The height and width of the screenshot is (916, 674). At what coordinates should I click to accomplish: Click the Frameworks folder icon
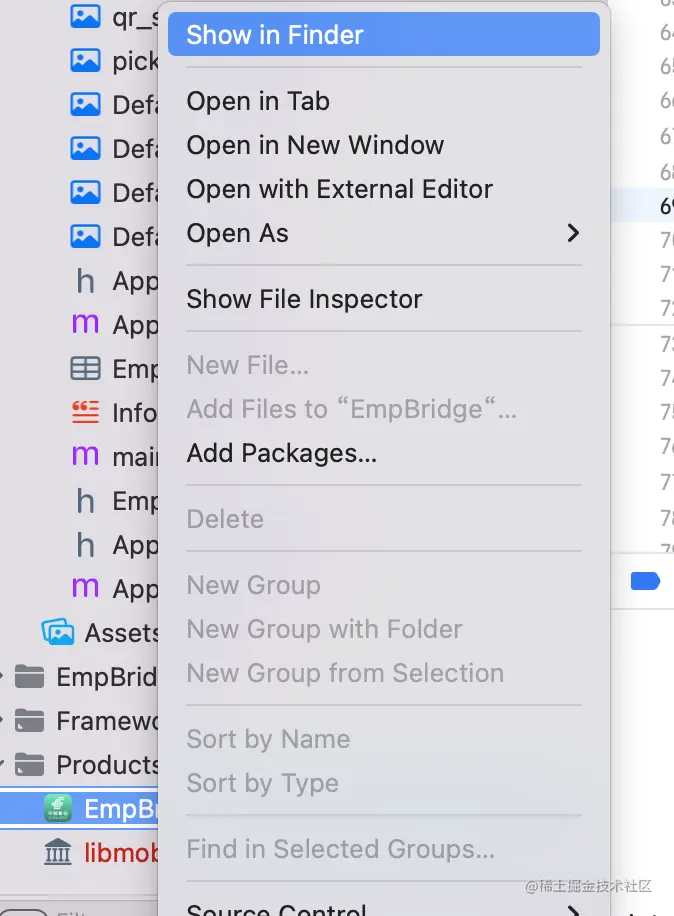[30, 721]
